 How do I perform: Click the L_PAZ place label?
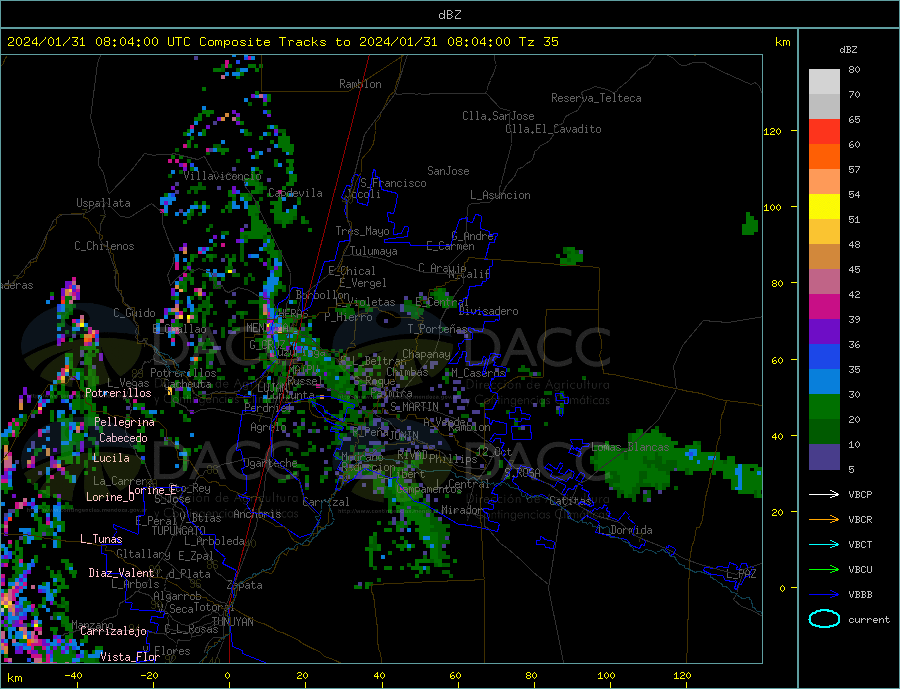coord(741,574)
